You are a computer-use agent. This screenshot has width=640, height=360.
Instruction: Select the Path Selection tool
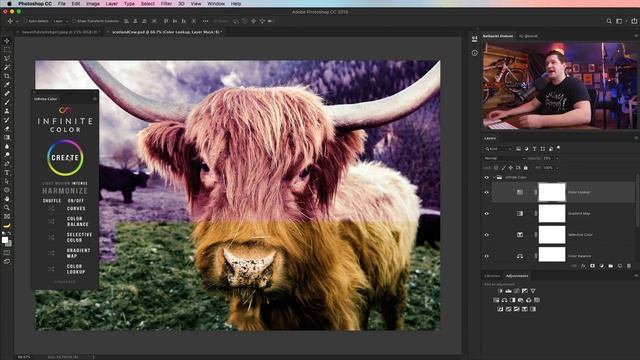pos(7,181)
